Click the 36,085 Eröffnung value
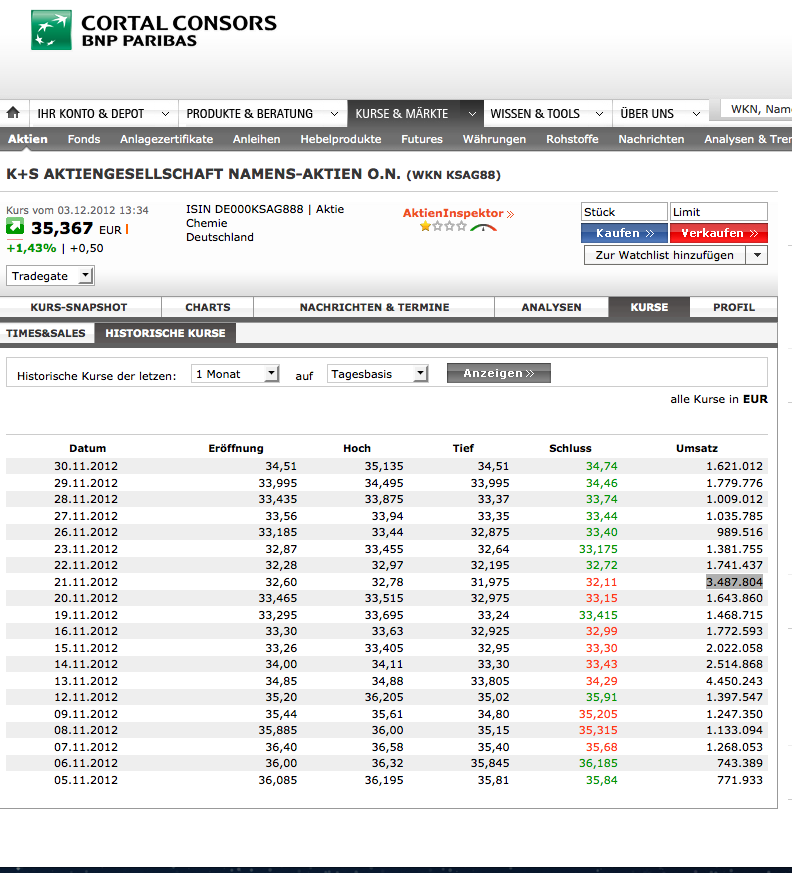Screen dimensions: 792x873 (278, 780)
